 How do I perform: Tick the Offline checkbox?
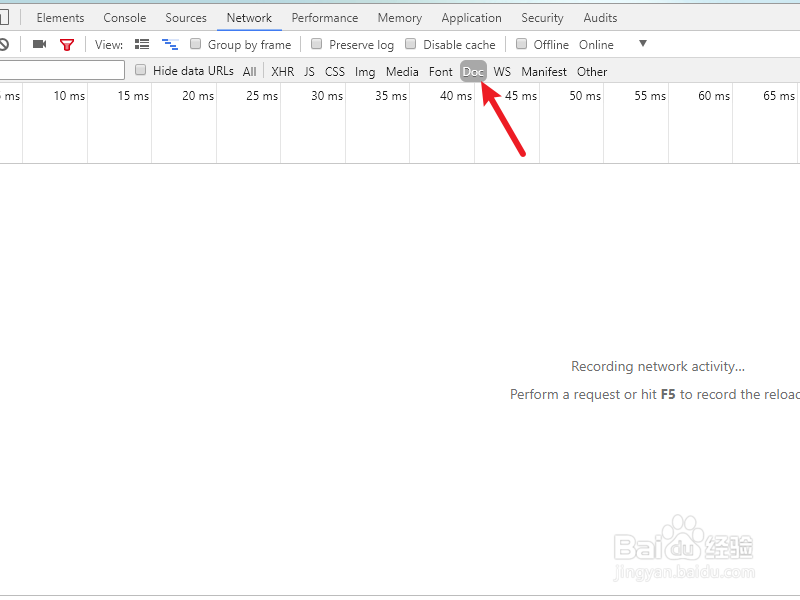(521, 44)
